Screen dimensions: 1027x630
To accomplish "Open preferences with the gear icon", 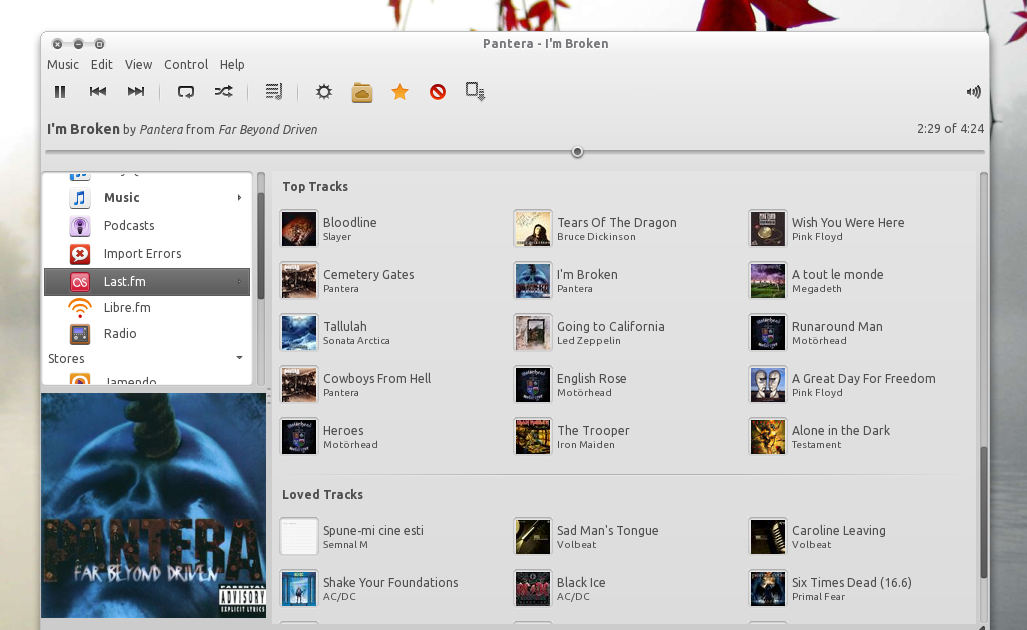I will coord(322,91).
